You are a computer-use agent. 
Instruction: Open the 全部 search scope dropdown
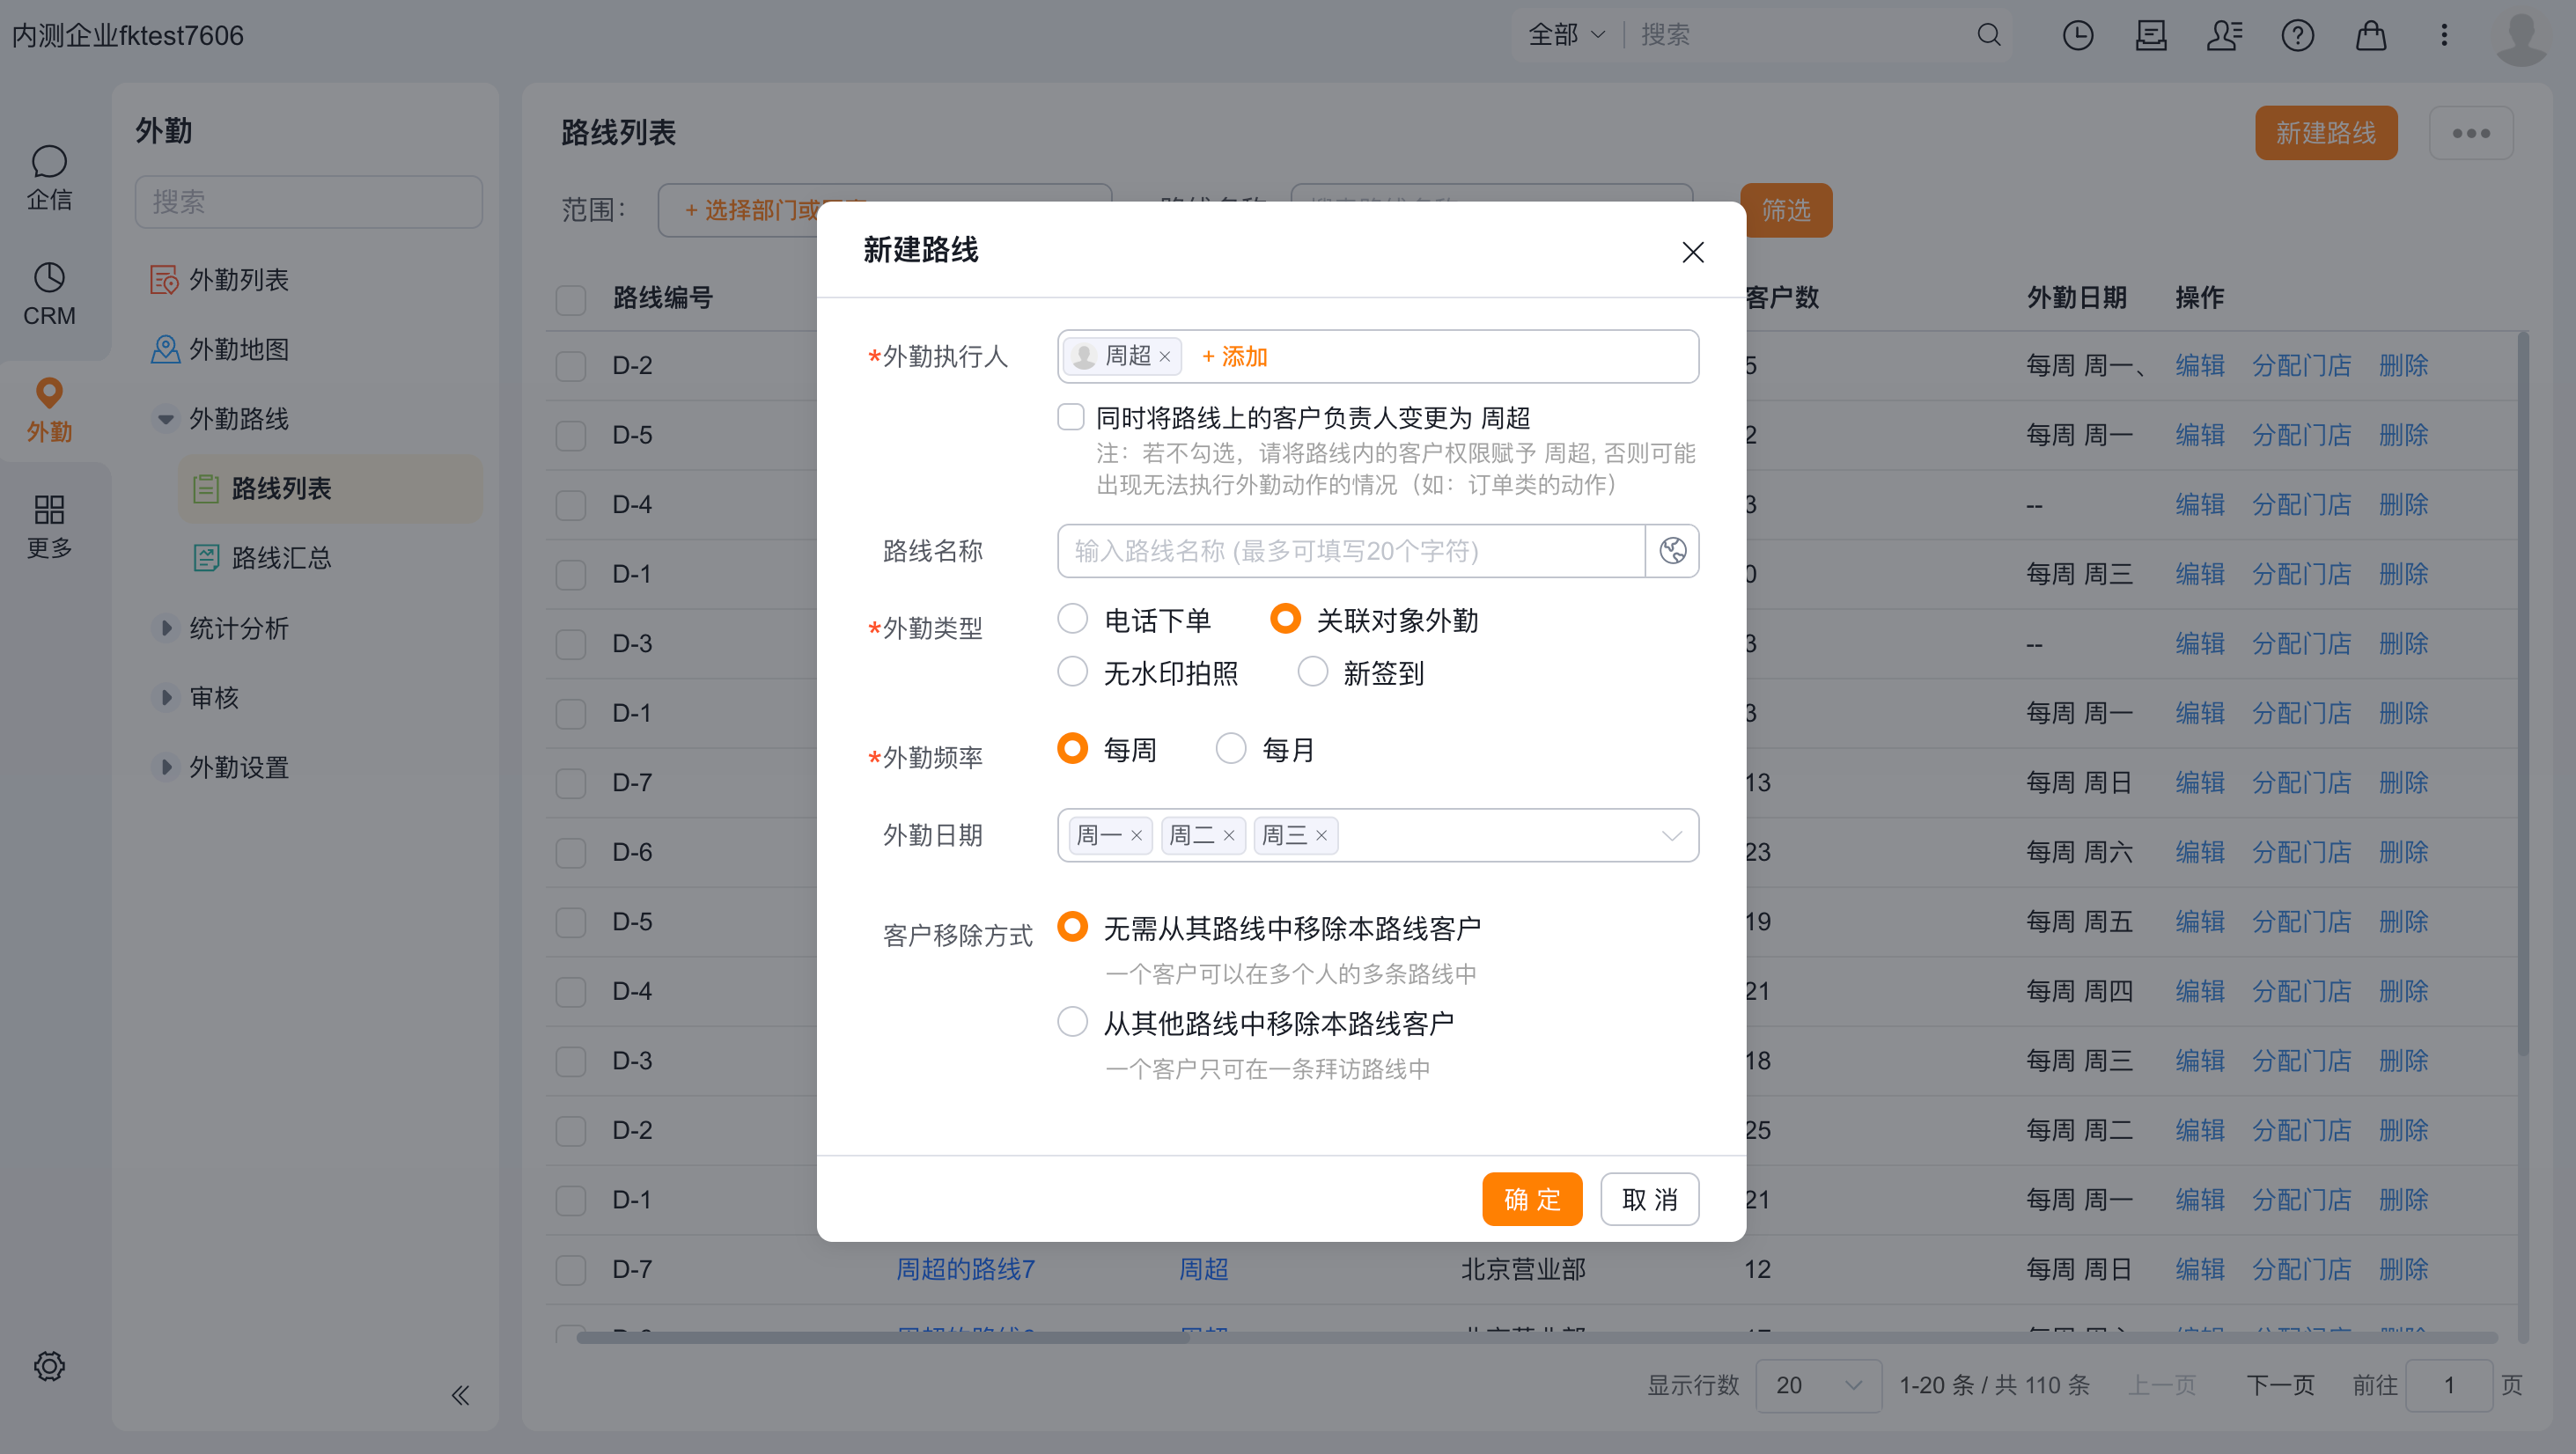tap(1566, 35)
